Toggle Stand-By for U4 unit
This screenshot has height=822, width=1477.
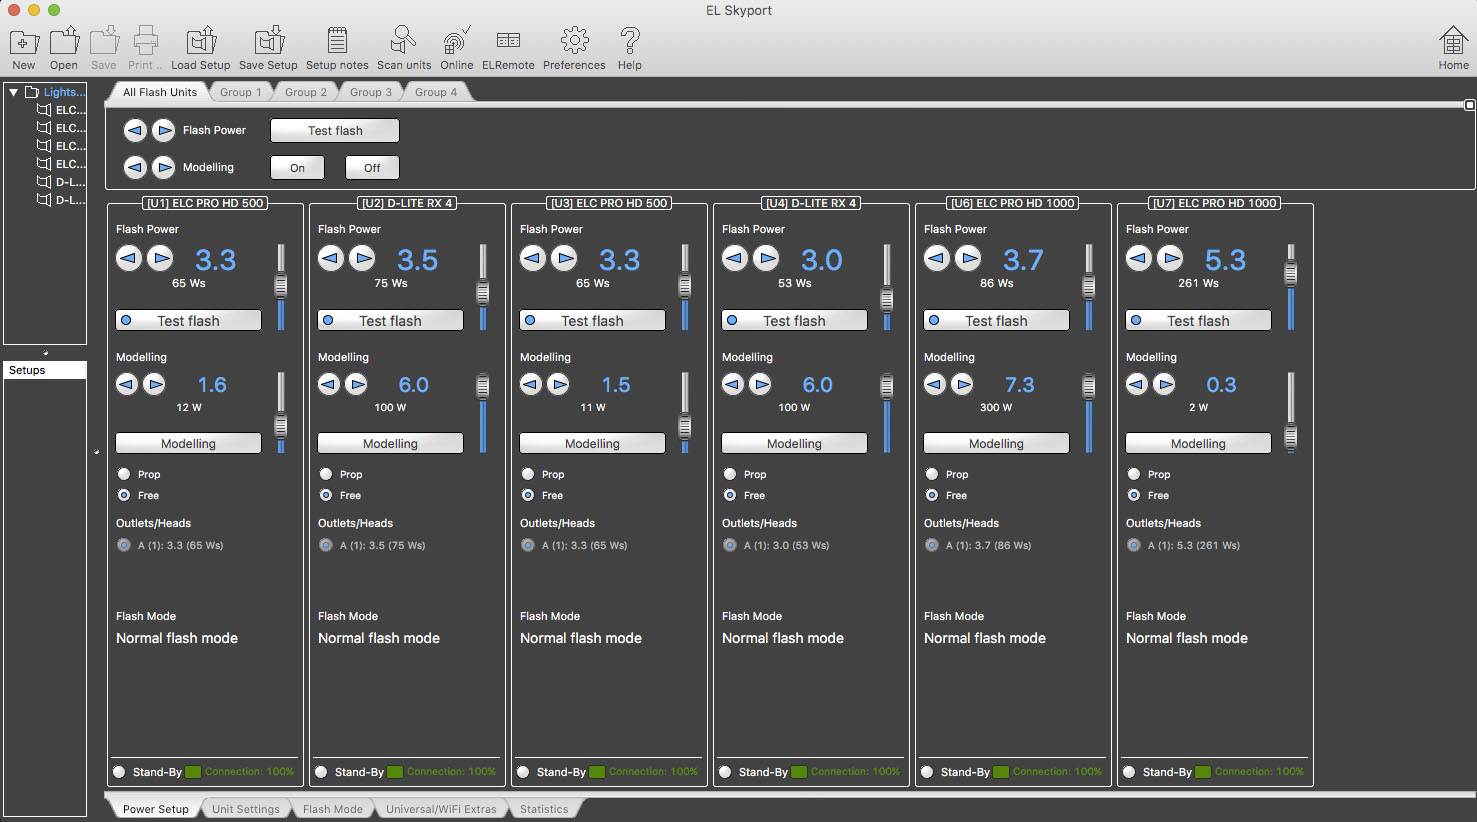726,772
